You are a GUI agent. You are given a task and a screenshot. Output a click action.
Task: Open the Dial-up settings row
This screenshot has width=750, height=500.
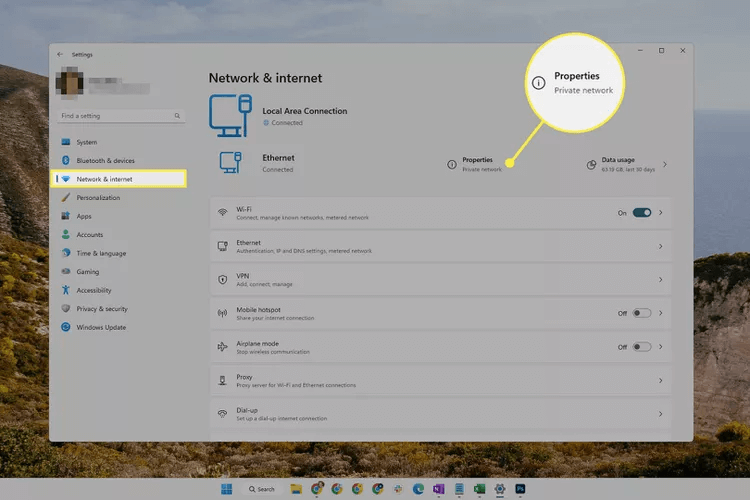click(x=440, y=414)
